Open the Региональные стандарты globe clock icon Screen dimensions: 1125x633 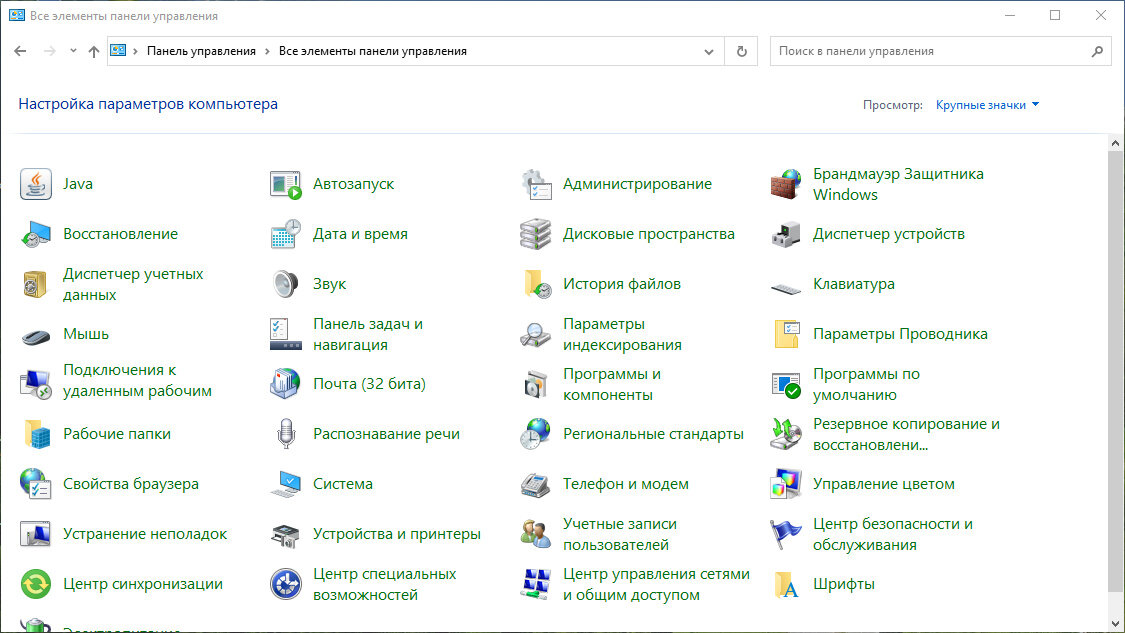pyautogui.click(x=536, y=434)
